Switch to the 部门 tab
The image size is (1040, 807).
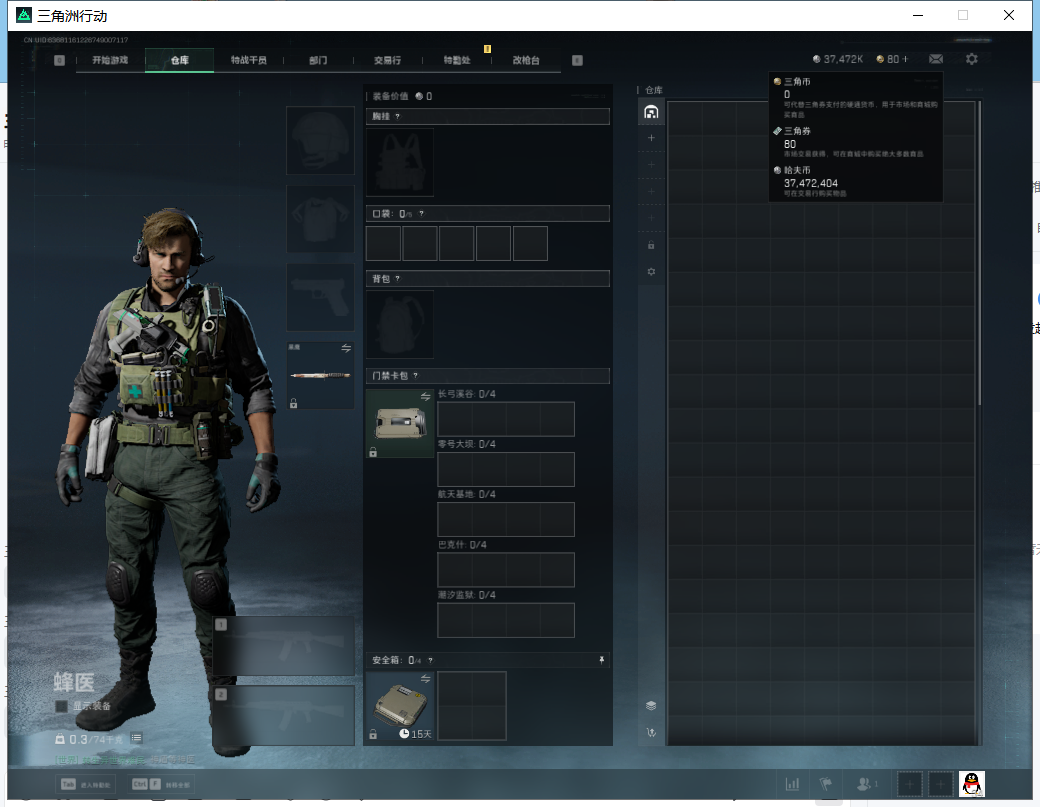(318, 60)
